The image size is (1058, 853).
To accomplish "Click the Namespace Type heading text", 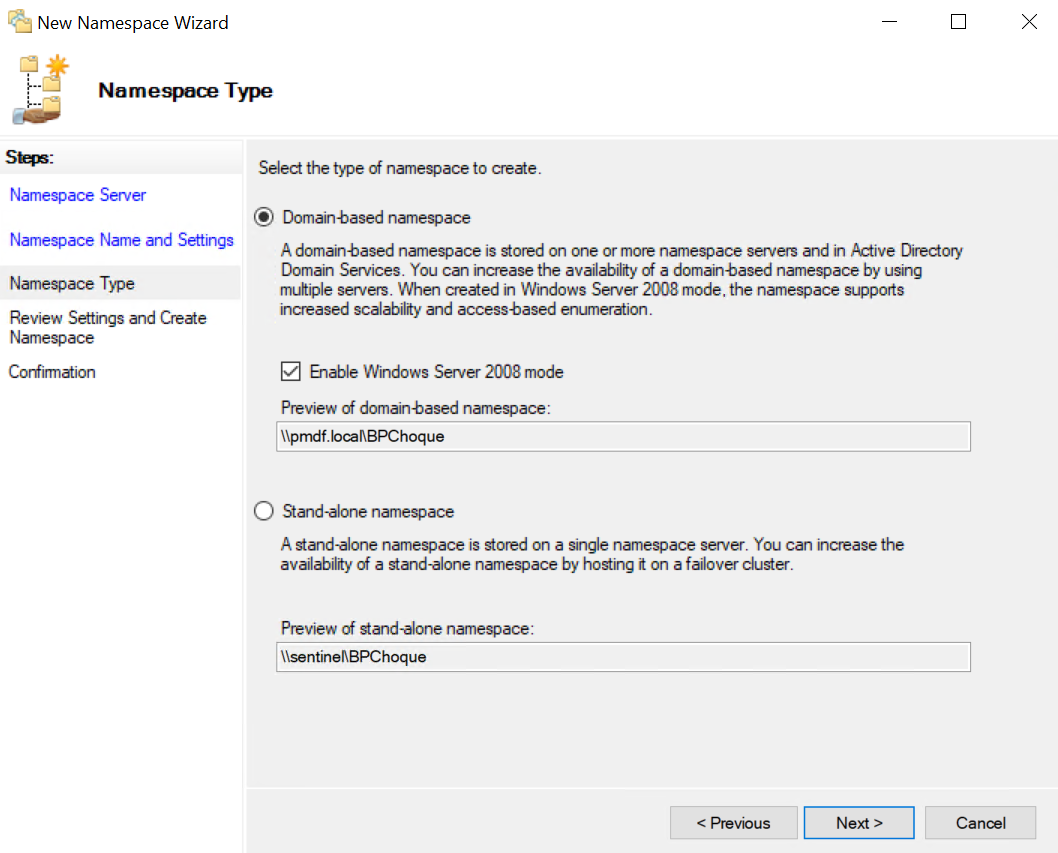I will pos(185,91).
